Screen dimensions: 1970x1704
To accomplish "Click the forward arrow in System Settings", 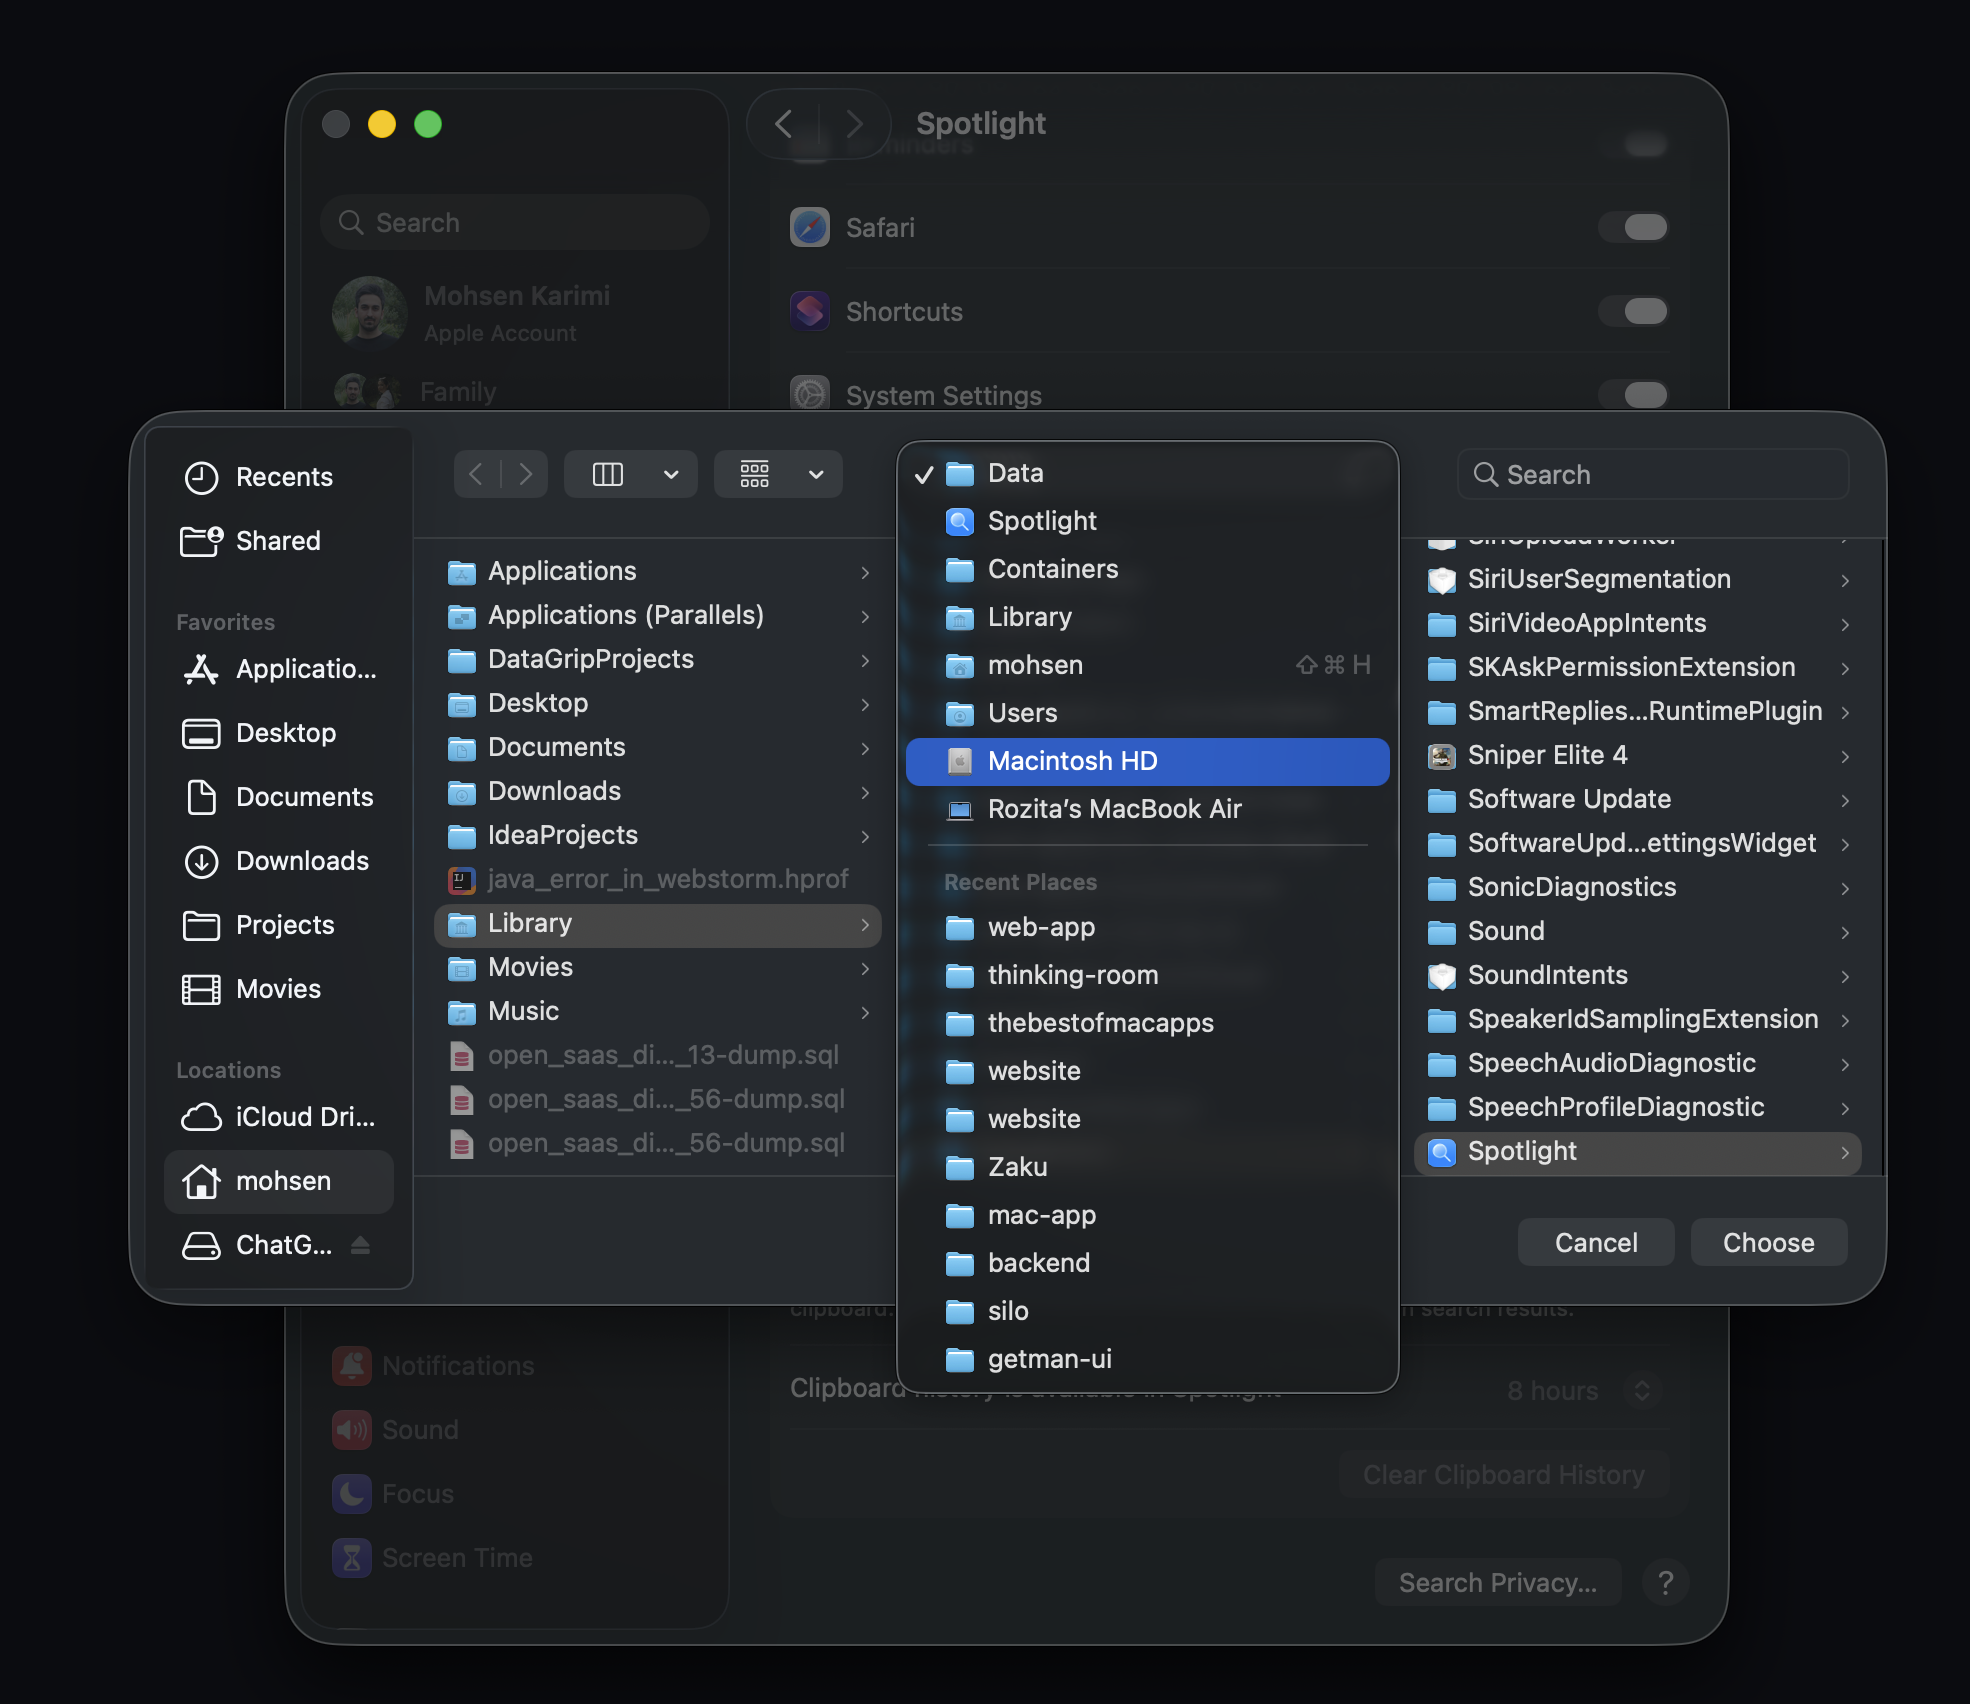I will point(854,124).
